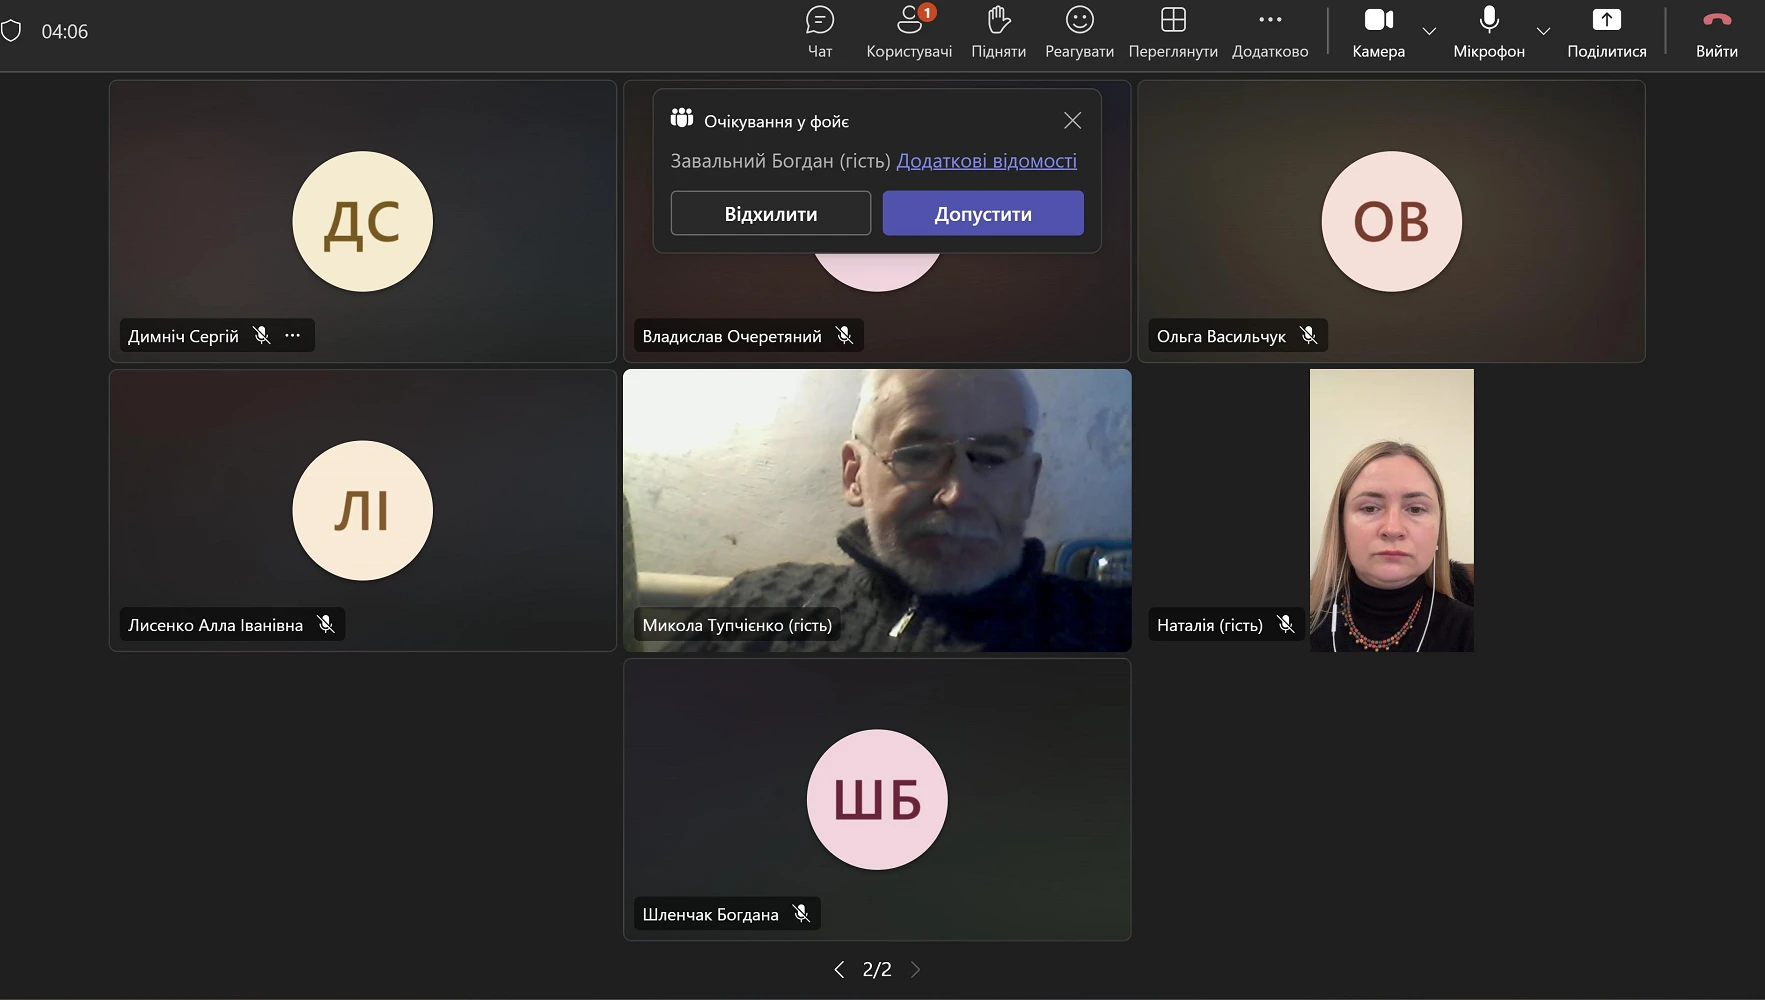The image size is (1765, 1000).
Task: Open the Chat panel
Action: [819, 32]
